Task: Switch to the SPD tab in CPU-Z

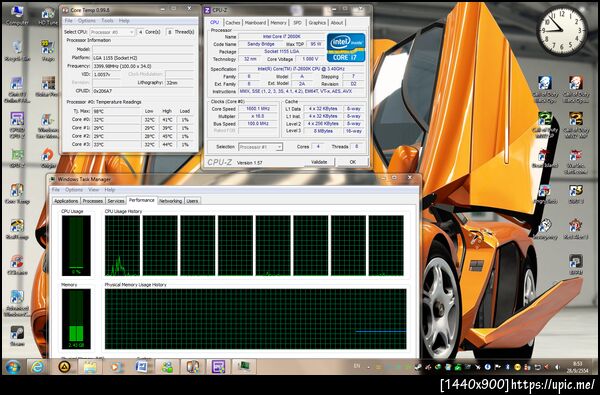Action: (x=297, y=23)
